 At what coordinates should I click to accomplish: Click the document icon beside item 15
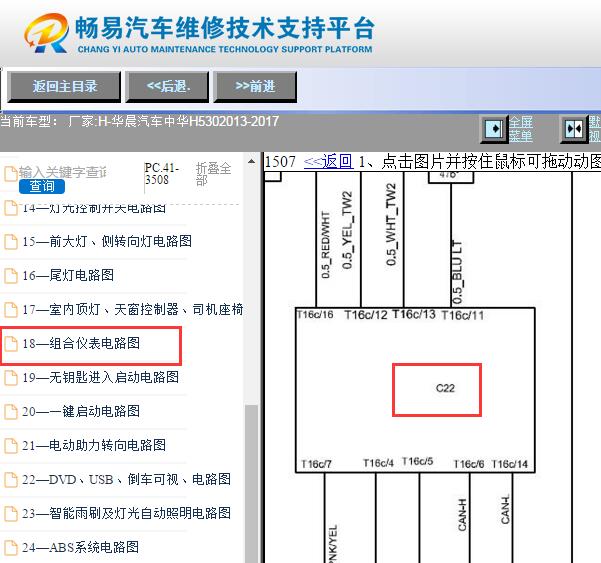11,241
